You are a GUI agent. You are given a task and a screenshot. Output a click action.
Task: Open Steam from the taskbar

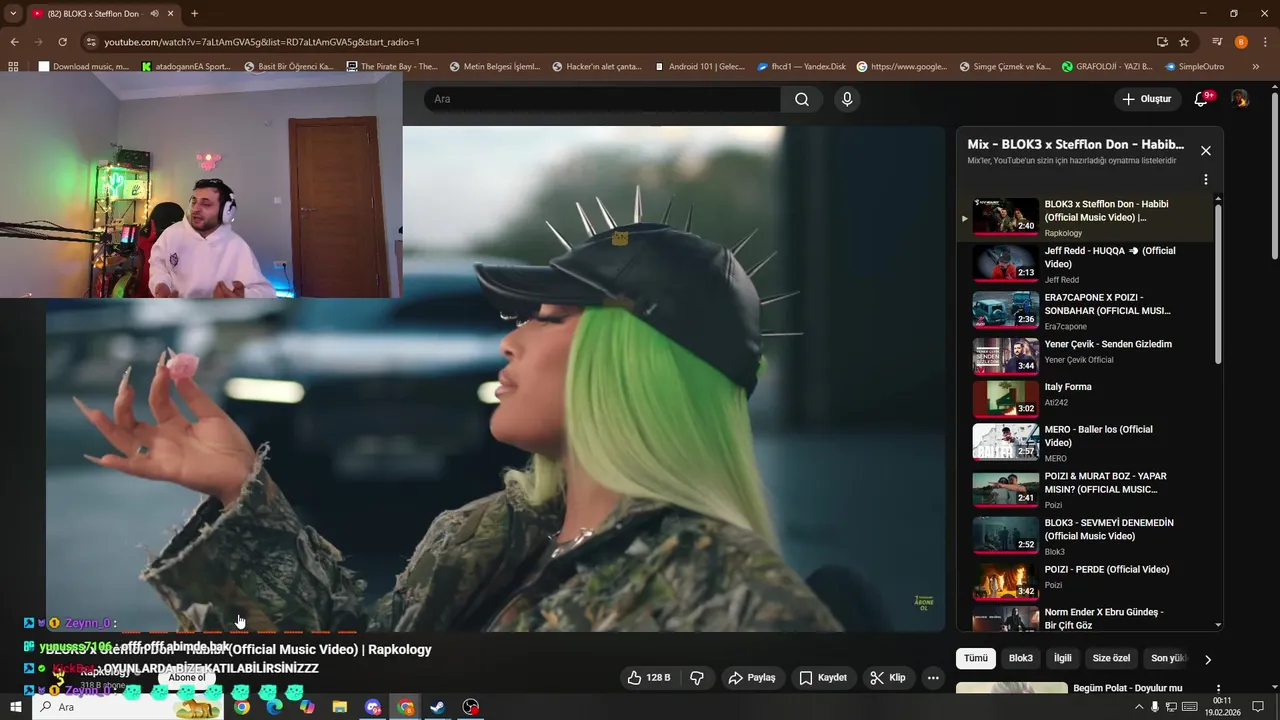tap(437, 707)
